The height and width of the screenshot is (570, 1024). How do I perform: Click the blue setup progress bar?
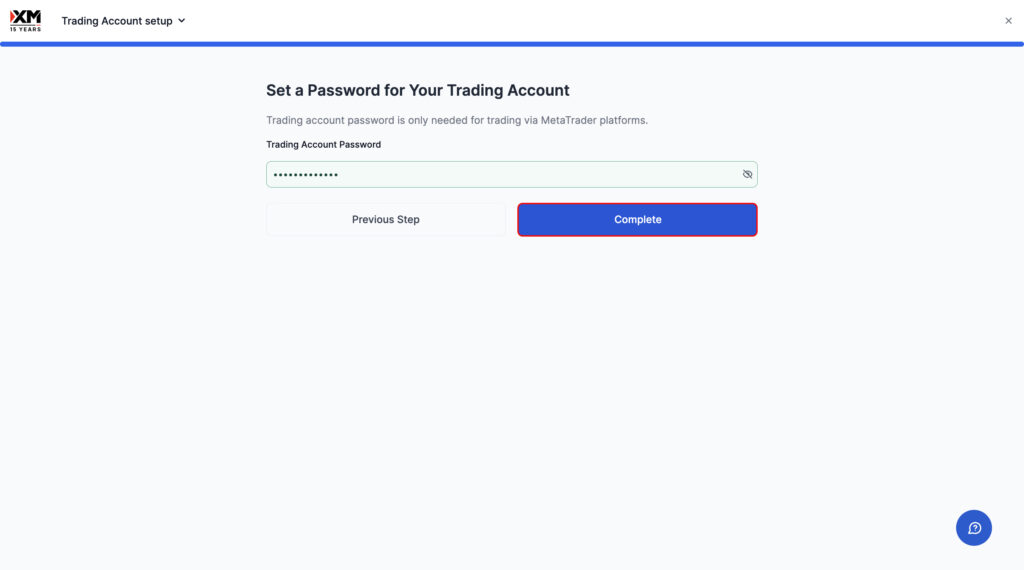point(512,44)
